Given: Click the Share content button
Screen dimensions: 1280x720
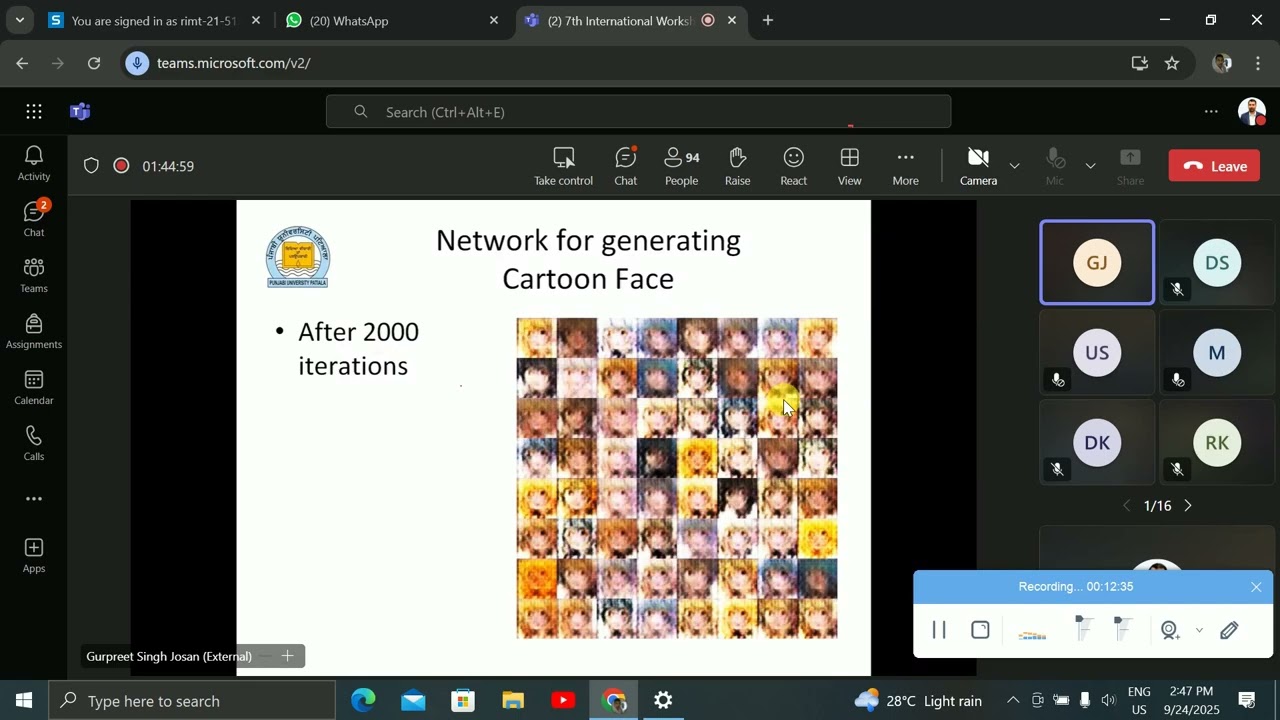Looking at the screenshot, I should click(1130, 166).
